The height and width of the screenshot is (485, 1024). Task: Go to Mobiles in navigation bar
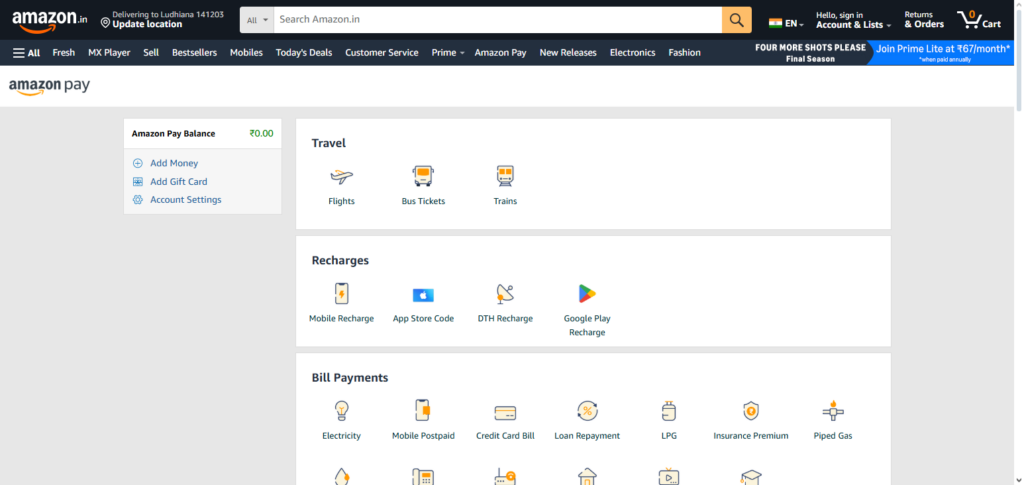[x=246, y=53]
